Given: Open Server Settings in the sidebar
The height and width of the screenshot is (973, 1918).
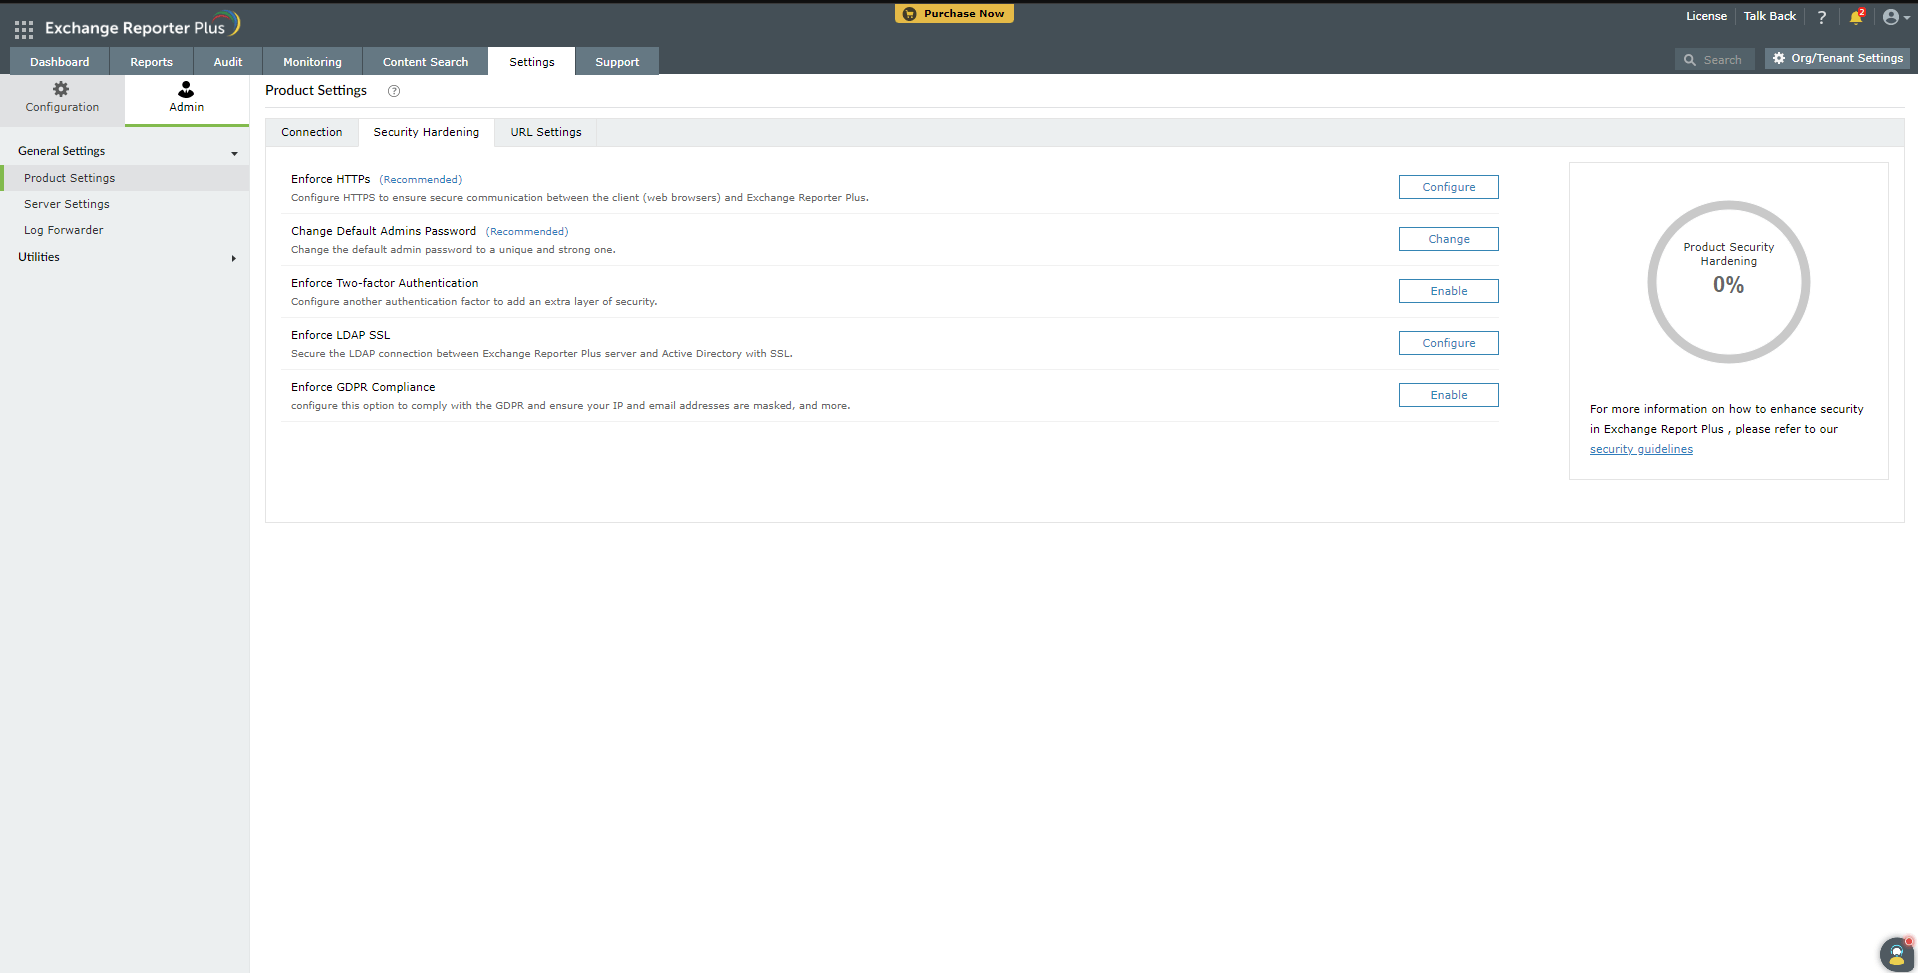Looking at the screenshot, I should (x=67, y=204).
